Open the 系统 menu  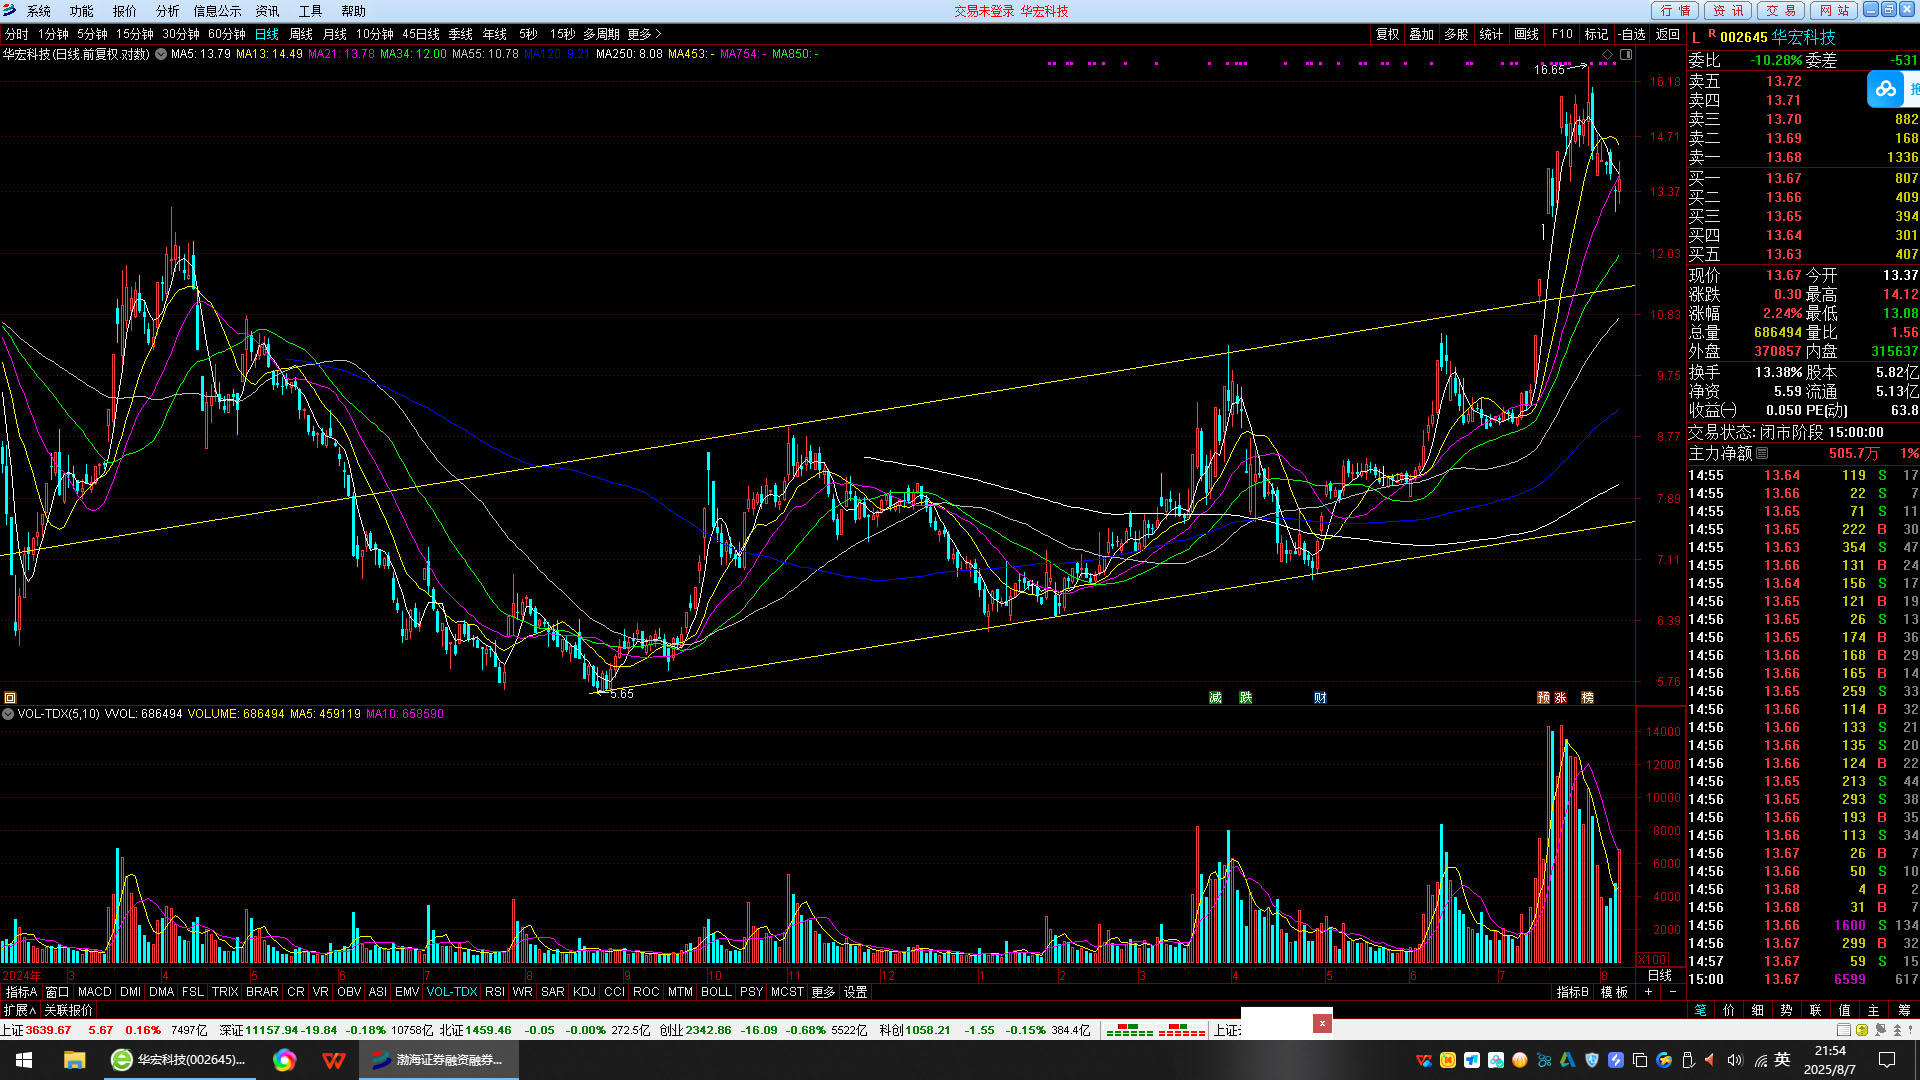click(38, 11)
